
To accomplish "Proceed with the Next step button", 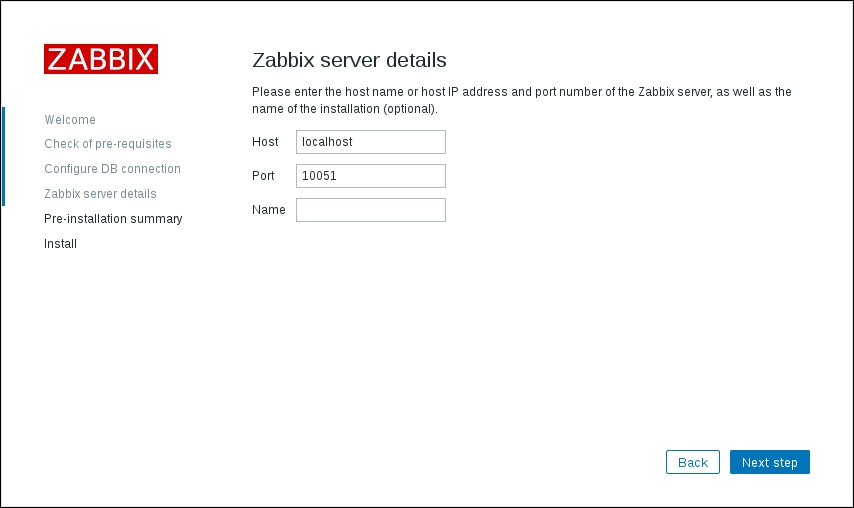I will (x=770, y=462).
